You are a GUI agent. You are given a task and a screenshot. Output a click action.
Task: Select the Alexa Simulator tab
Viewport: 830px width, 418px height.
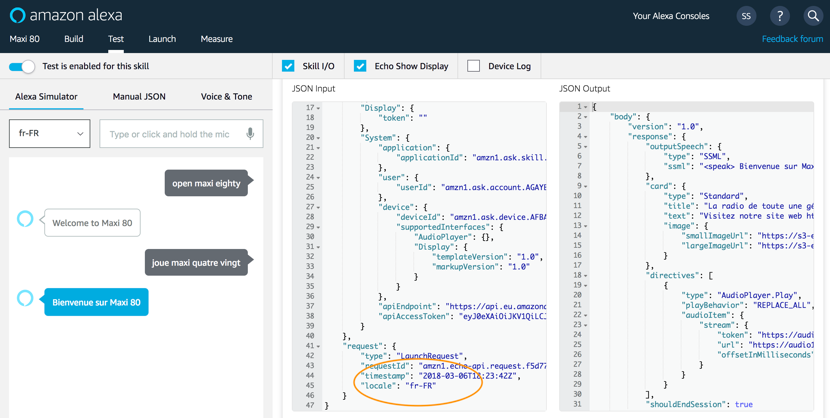(x=46, y=96)
